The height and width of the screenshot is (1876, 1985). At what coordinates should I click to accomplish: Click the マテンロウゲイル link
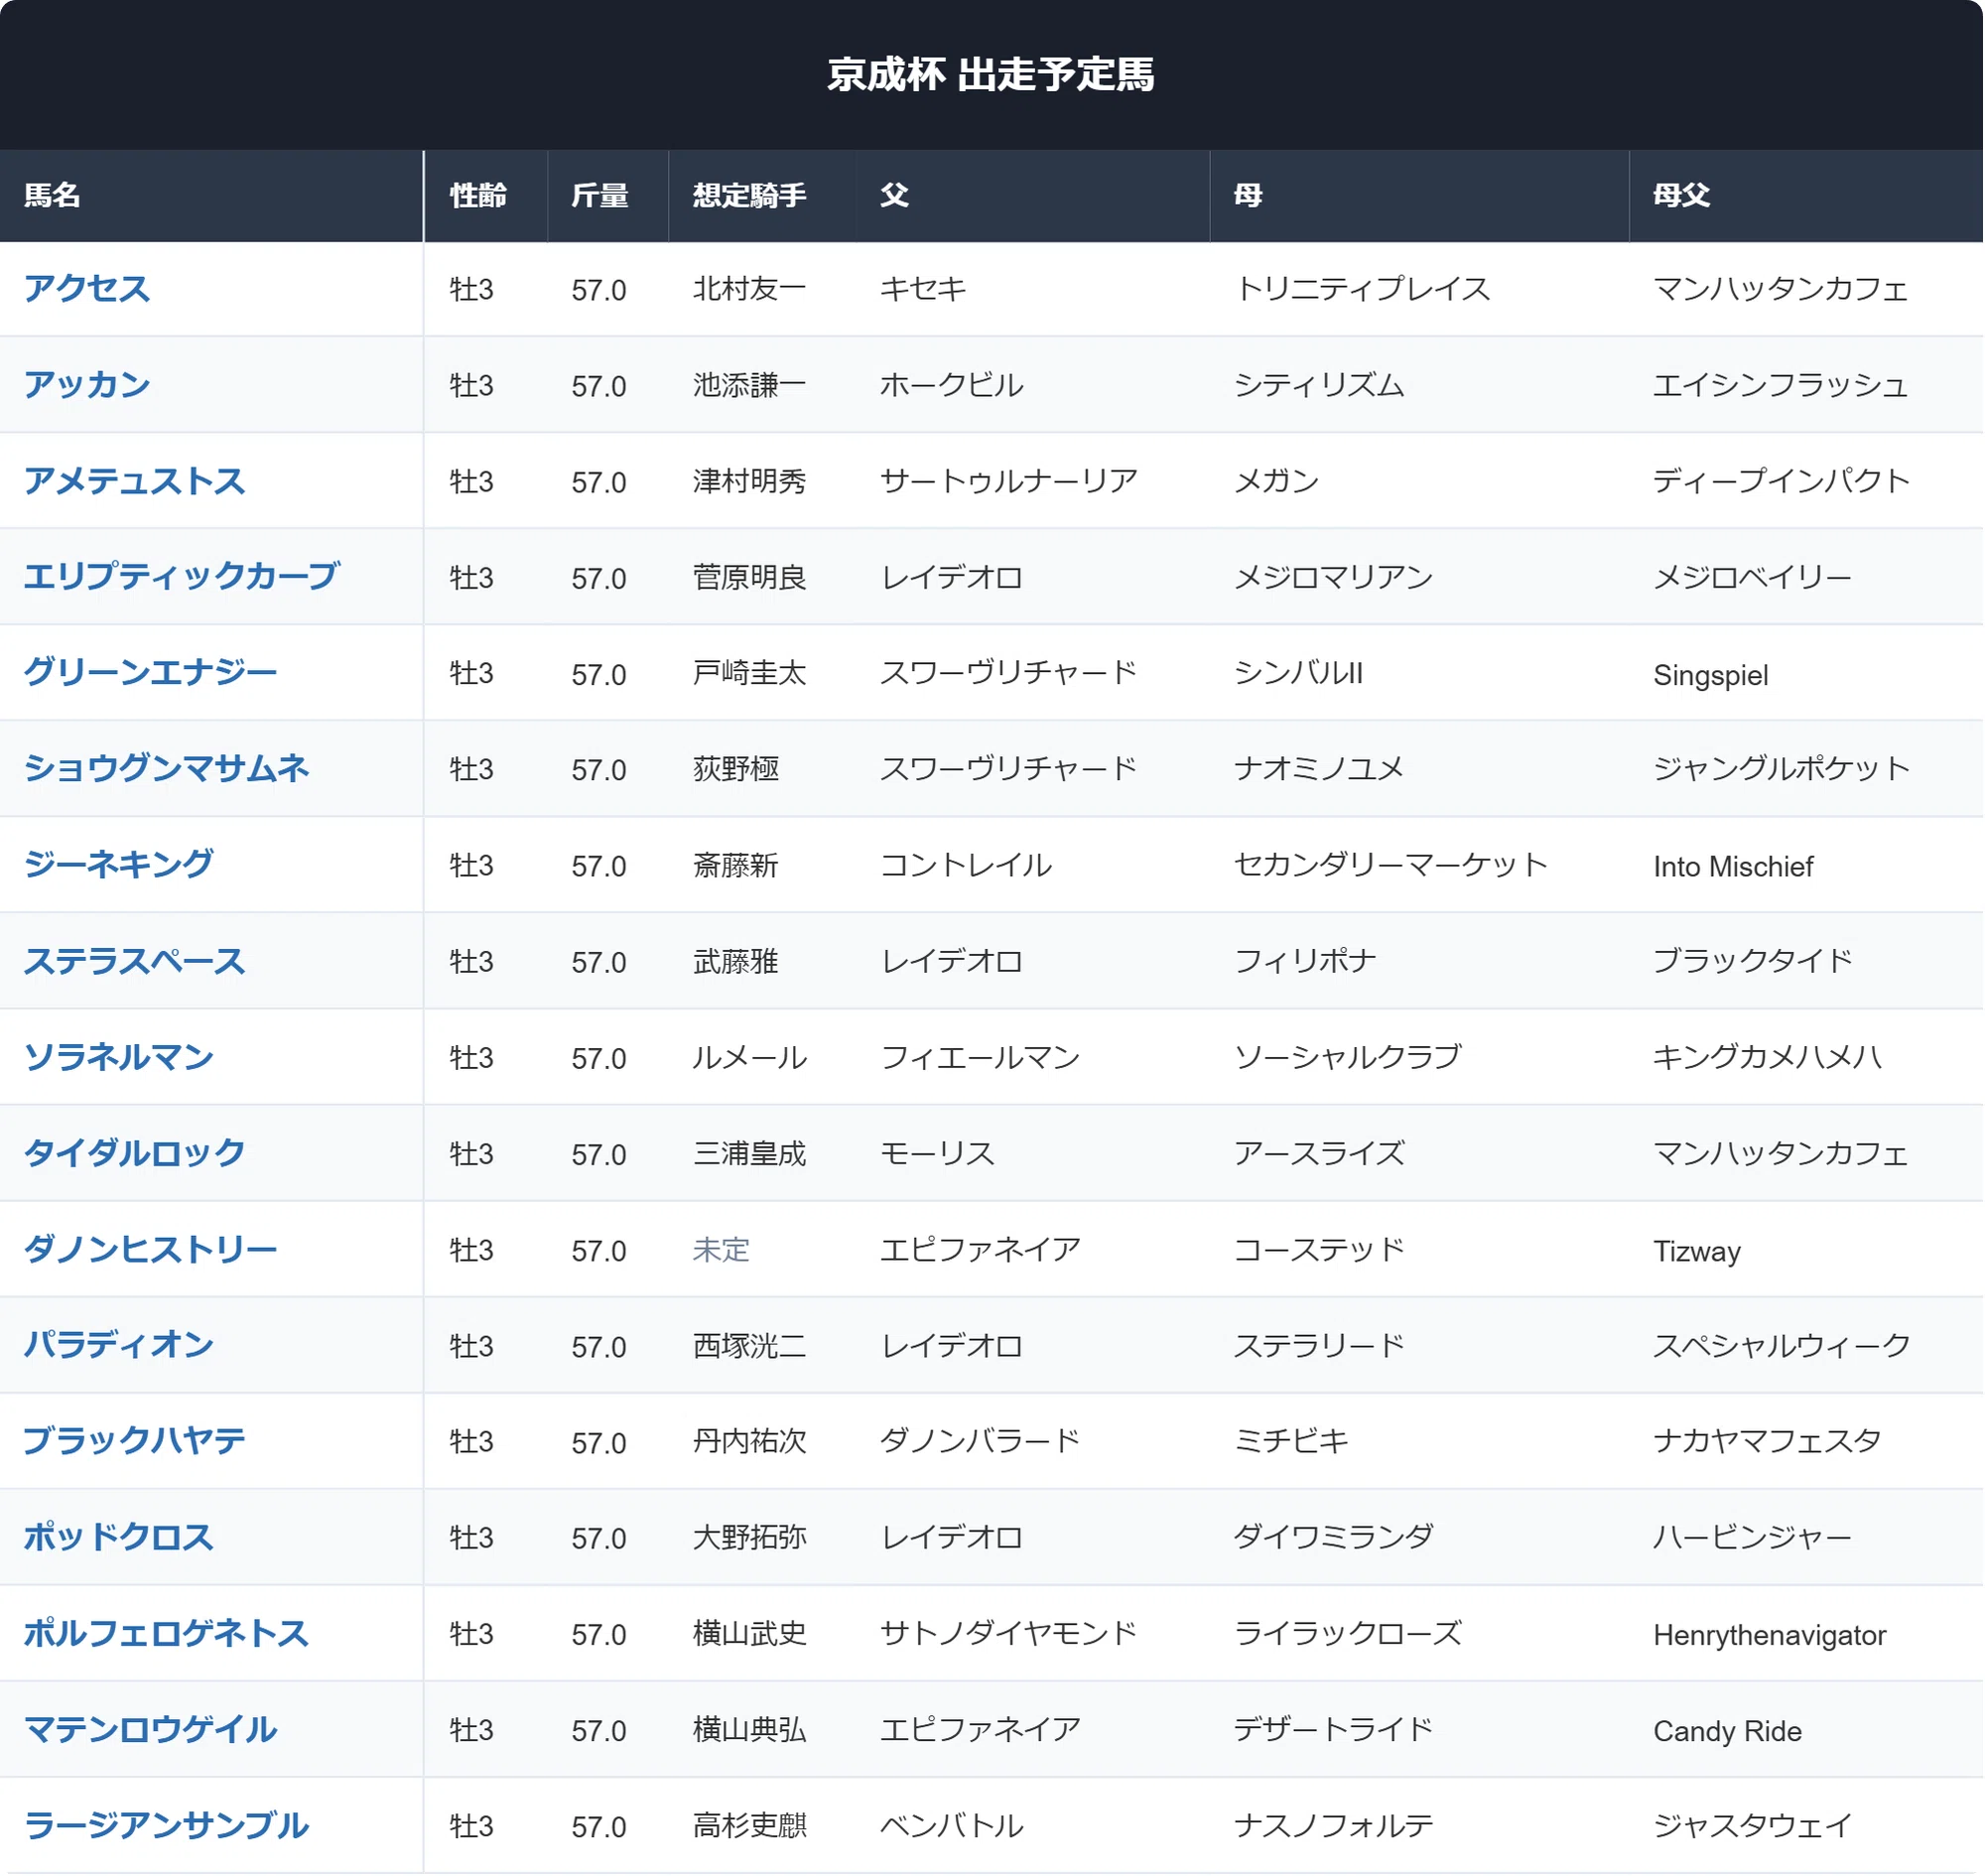[151, 1730]
